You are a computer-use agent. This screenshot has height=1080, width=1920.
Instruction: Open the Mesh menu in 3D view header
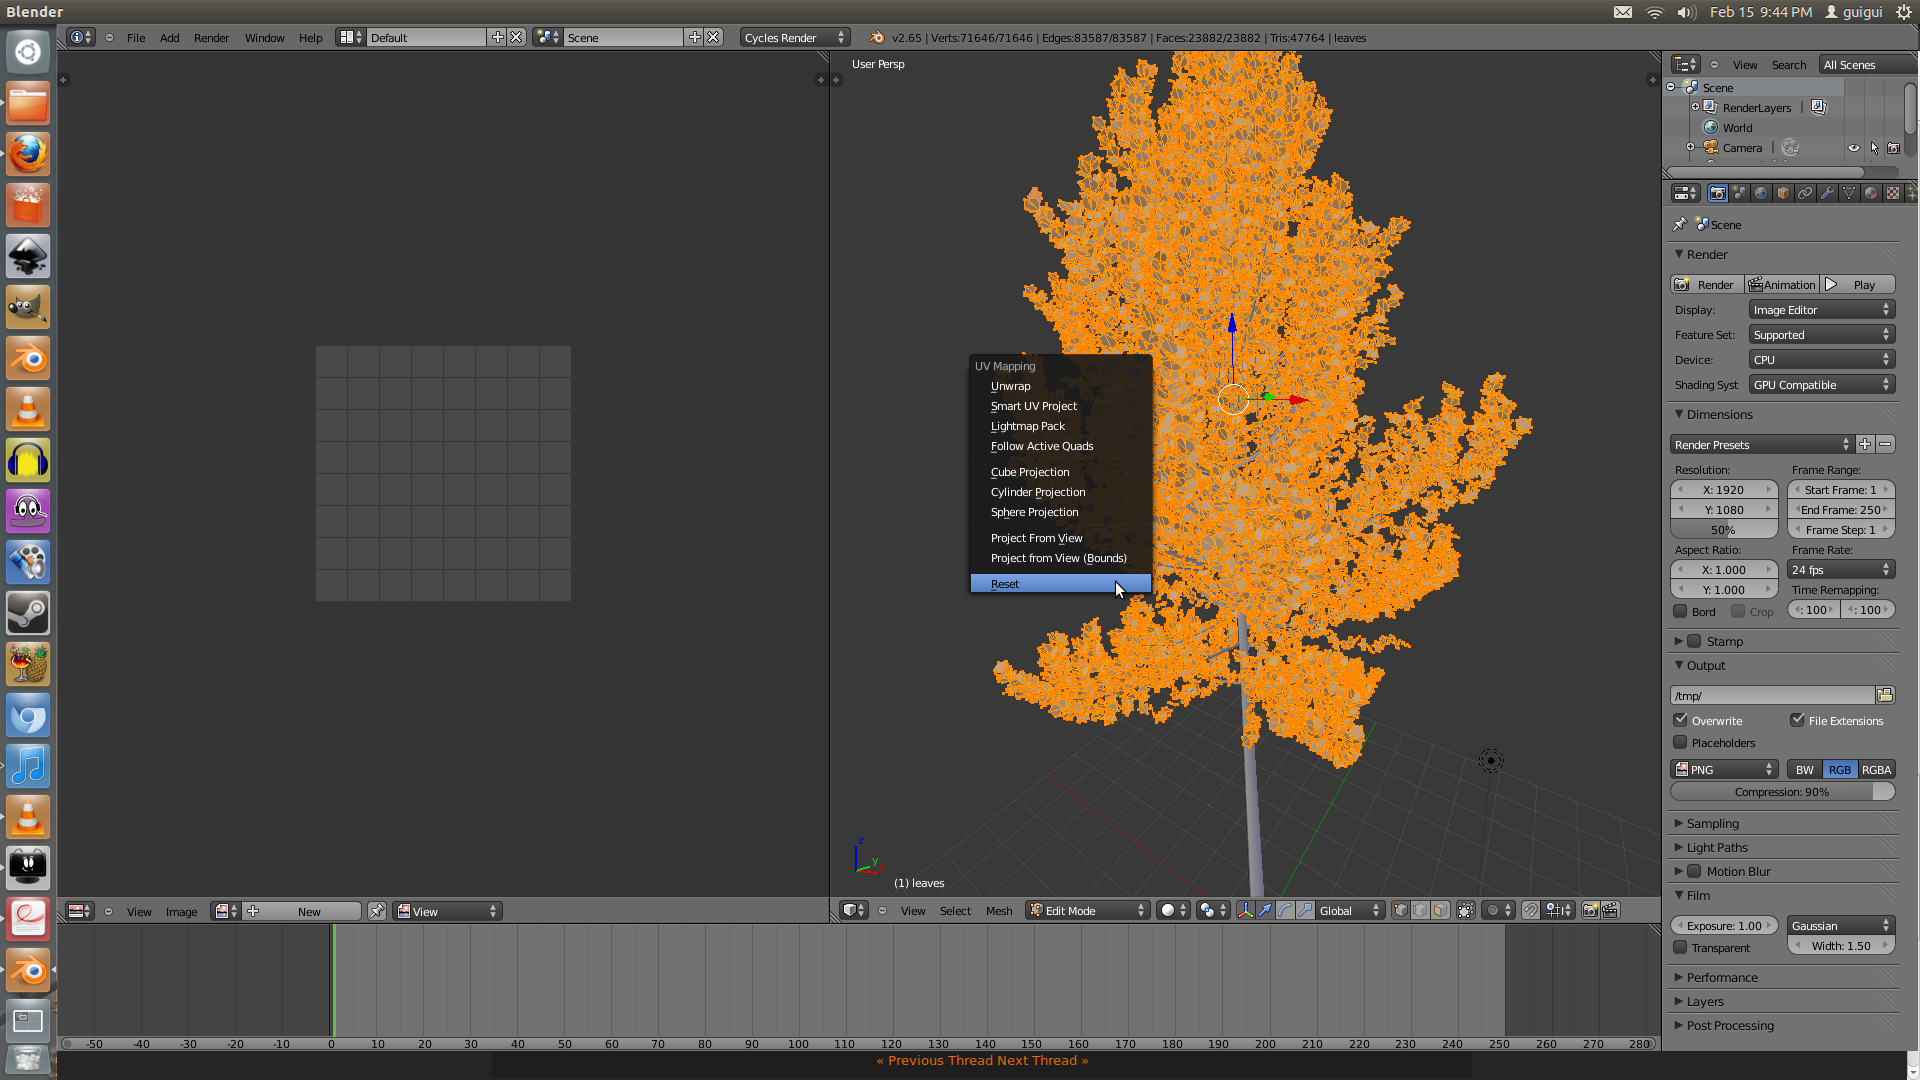point(999,911)
